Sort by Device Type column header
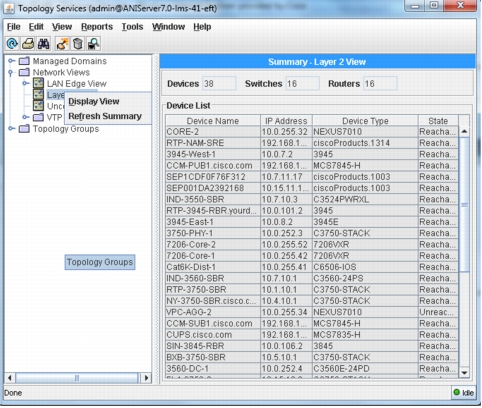This screenshot has height=408, width=482. click(365, 121)
